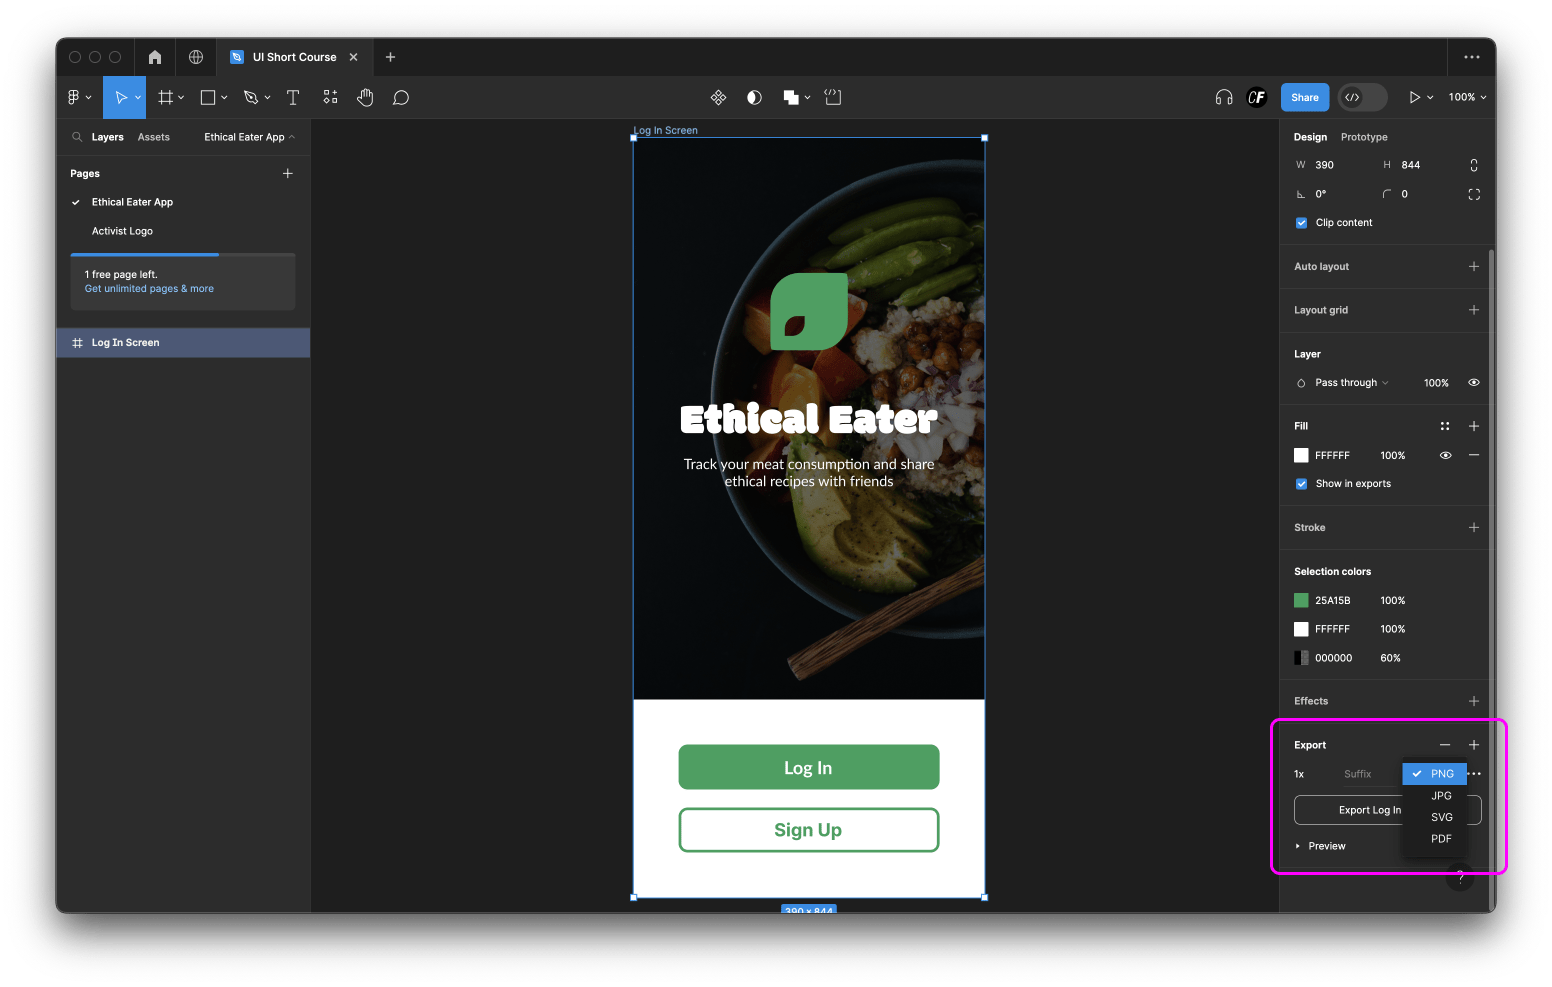1552x987 pixels.
Task: Open the Comment tool
Action: 400,97
